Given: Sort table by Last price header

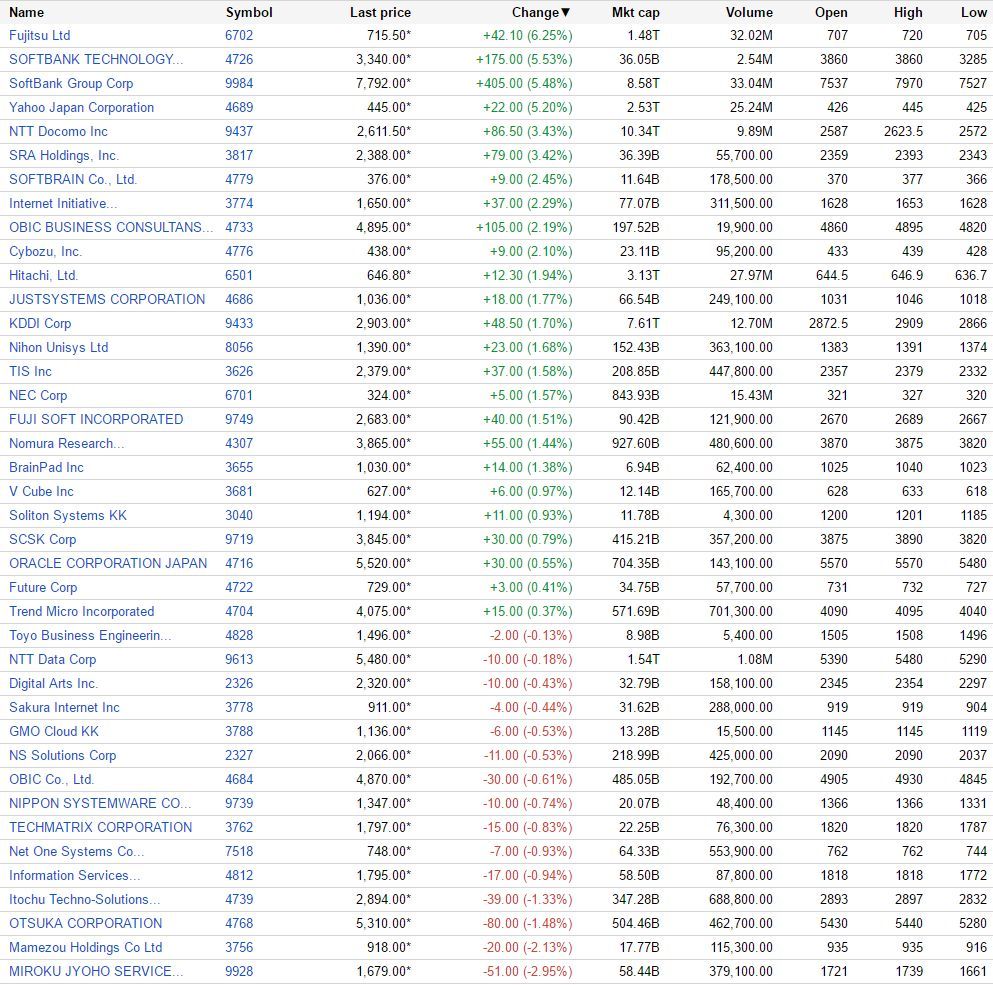Looking at the screenshot, I should click(380, 12).
